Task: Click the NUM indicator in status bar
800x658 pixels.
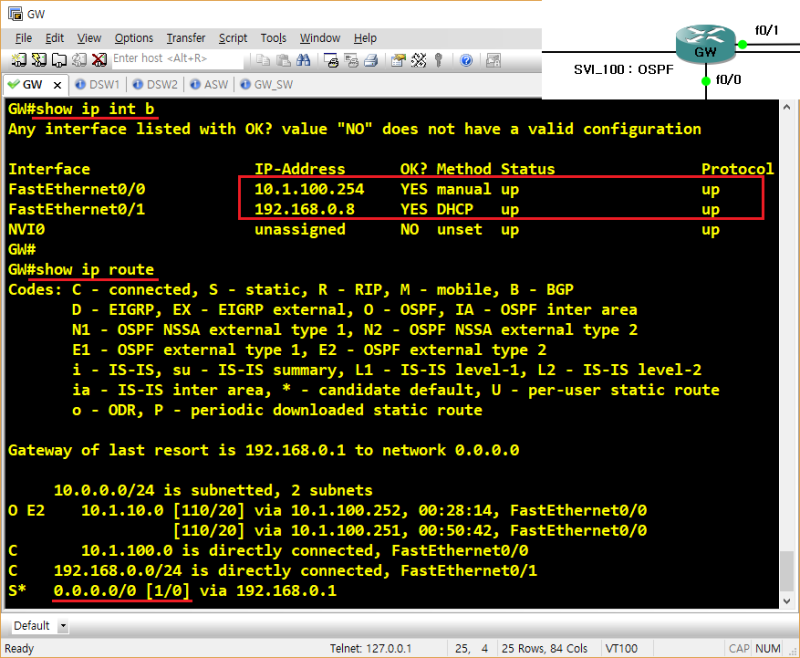Action: (768, 649)
